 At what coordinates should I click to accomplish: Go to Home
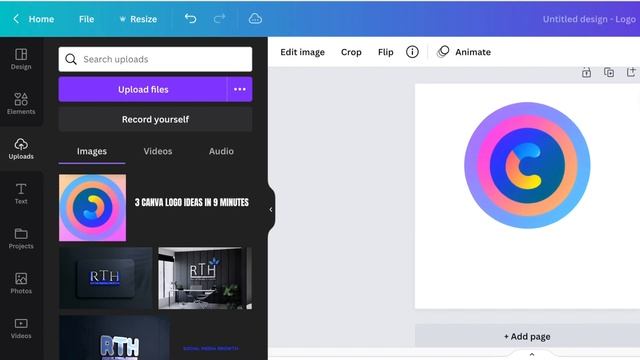pyautogui.click(x=41, y=19)
